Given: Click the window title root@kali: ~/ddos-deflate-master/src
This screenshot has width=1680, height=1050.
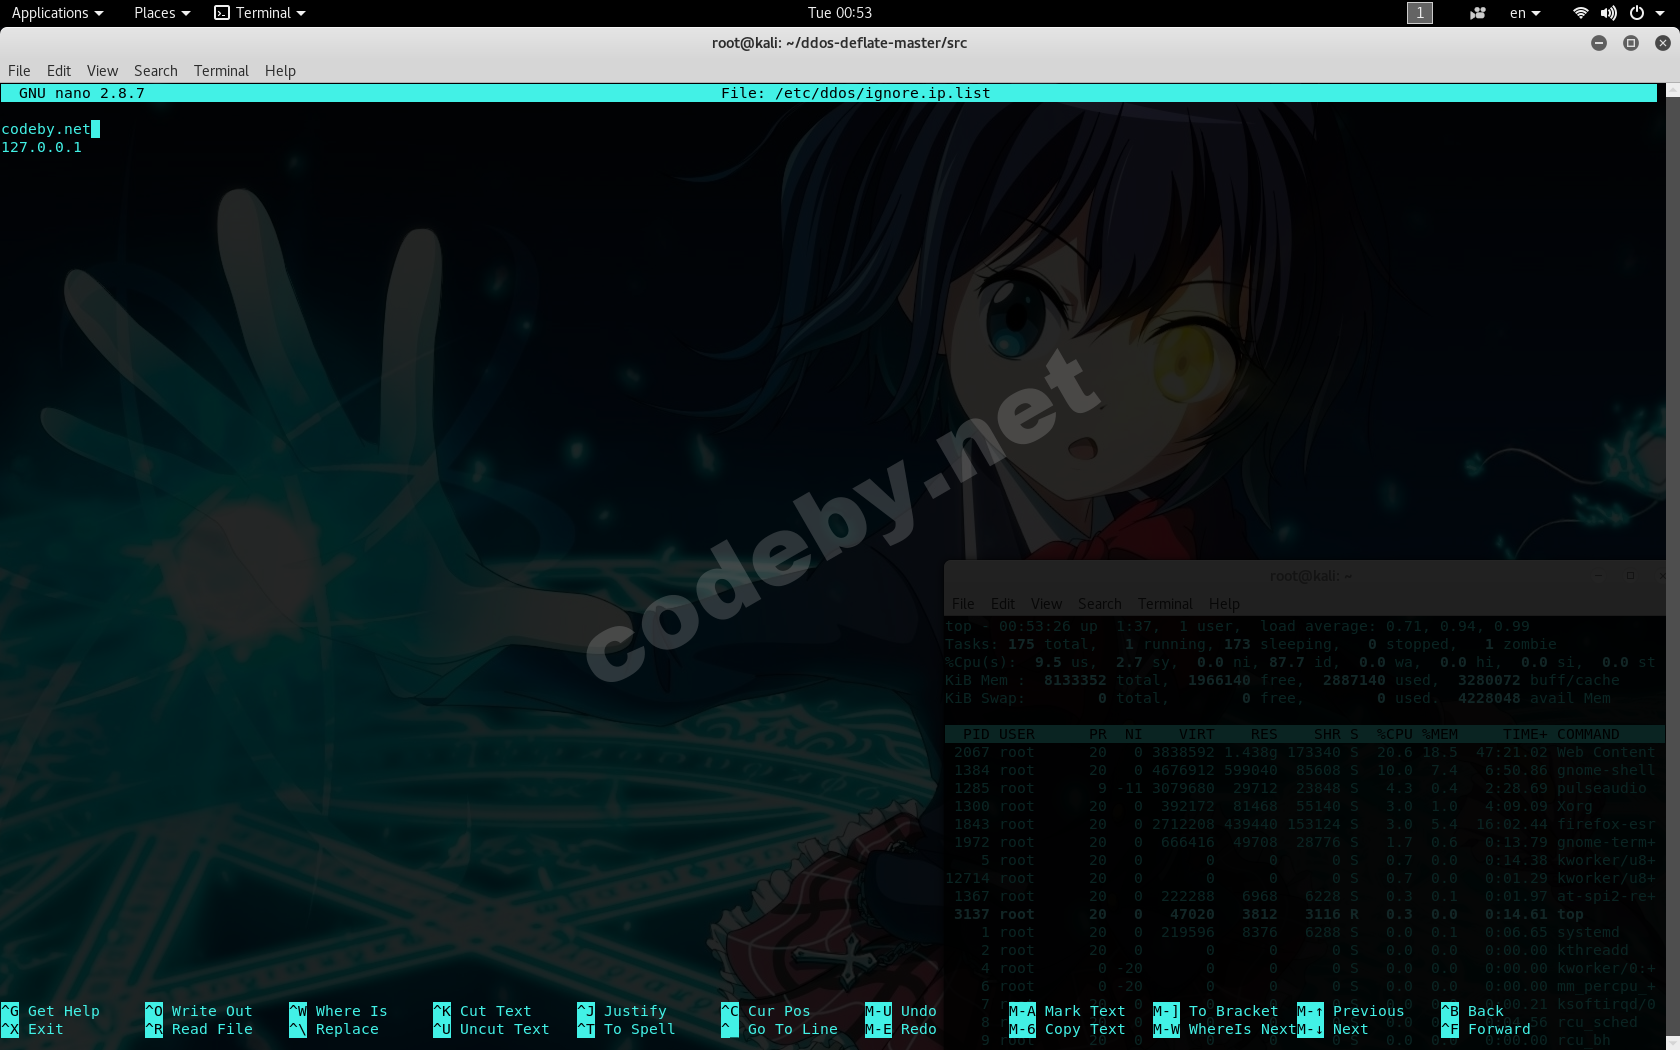Looking at the screenshot, I should (x=840, y=43).
